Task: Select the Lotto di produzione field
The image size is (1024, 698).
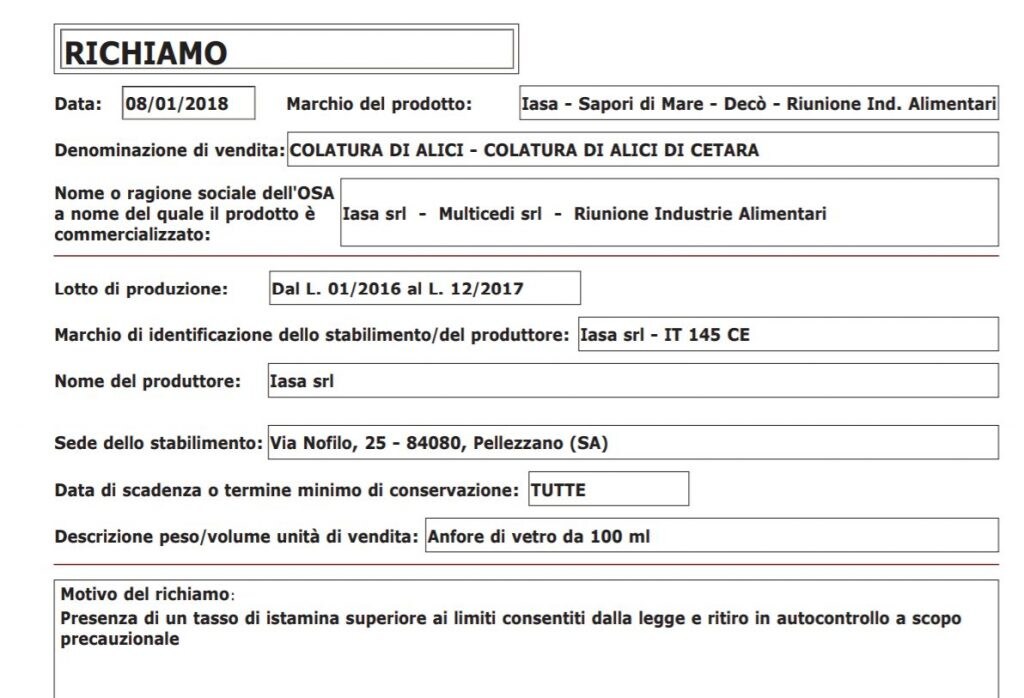Action: tap(424, 288)
